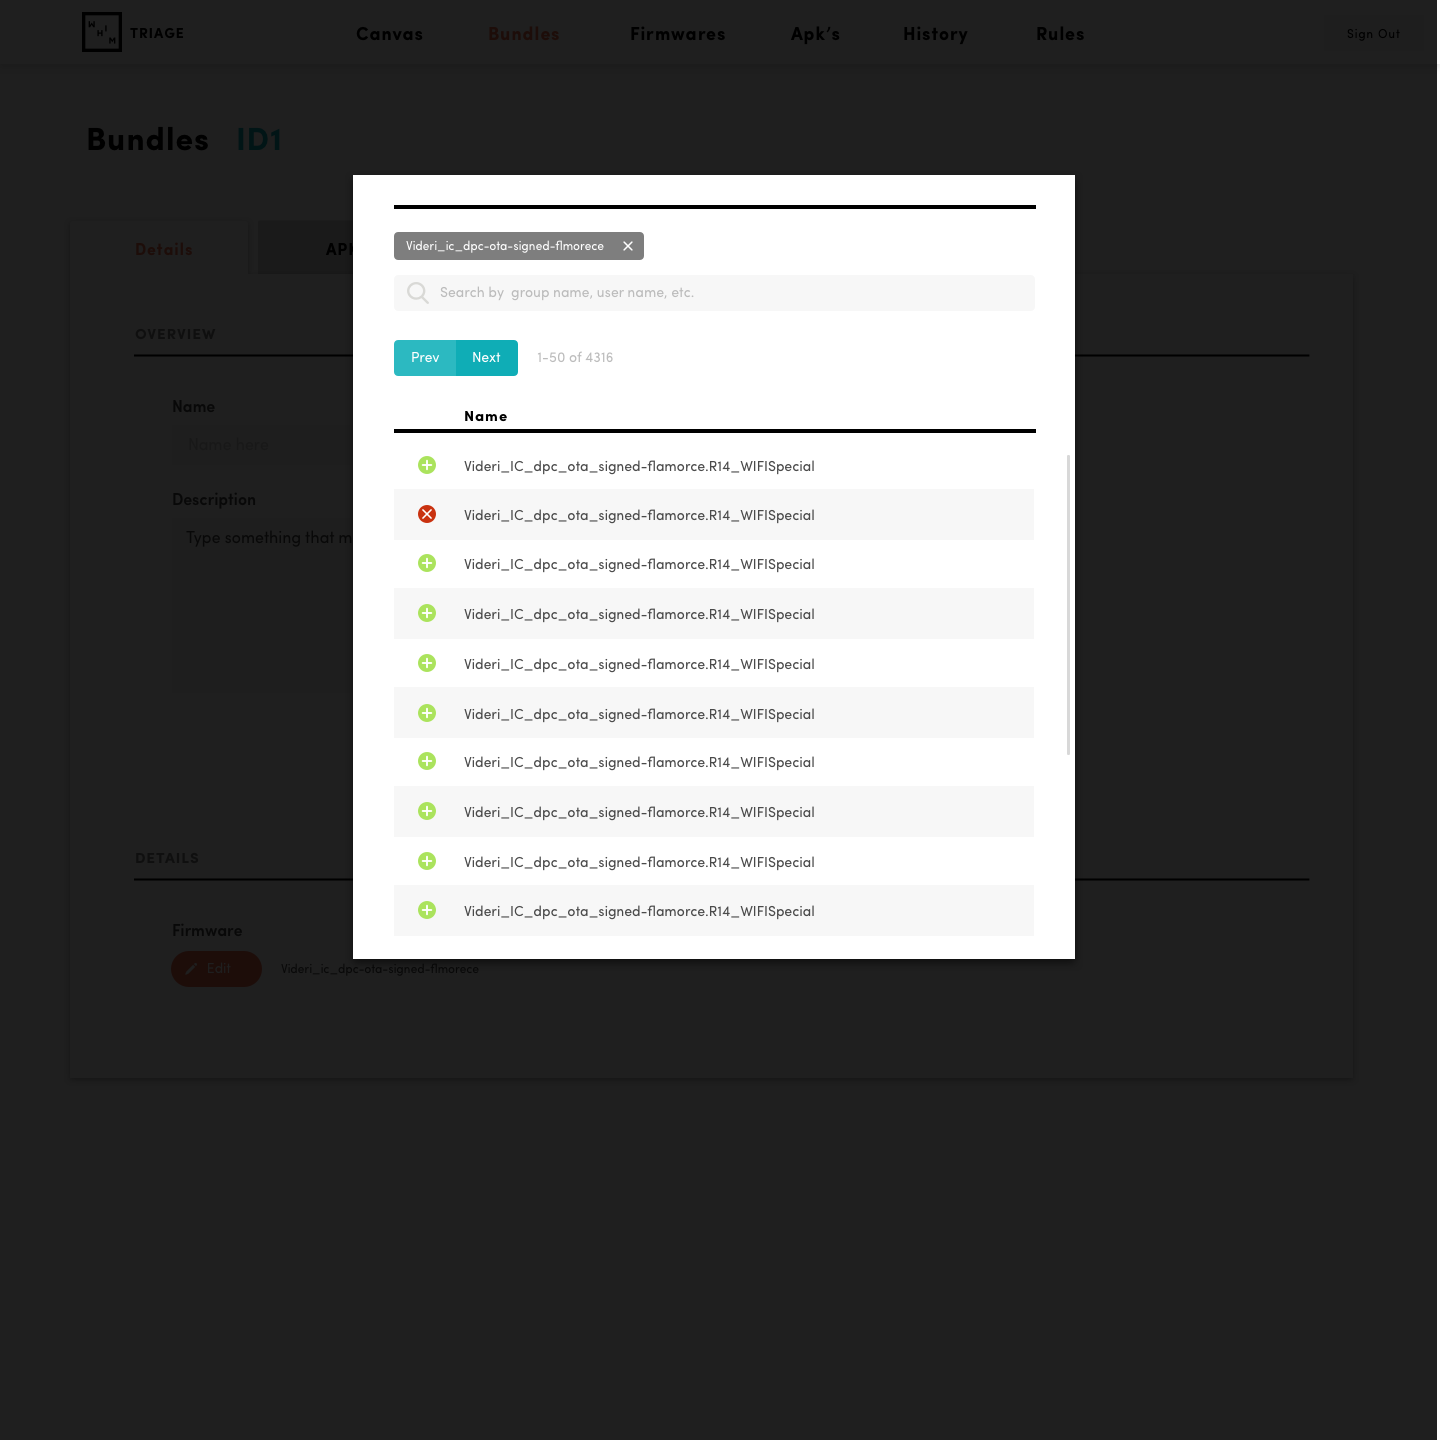Open the Canvas nav item
Image resolution: width=1440 pixels, height=1446 pixels.
tap(390, 34)
